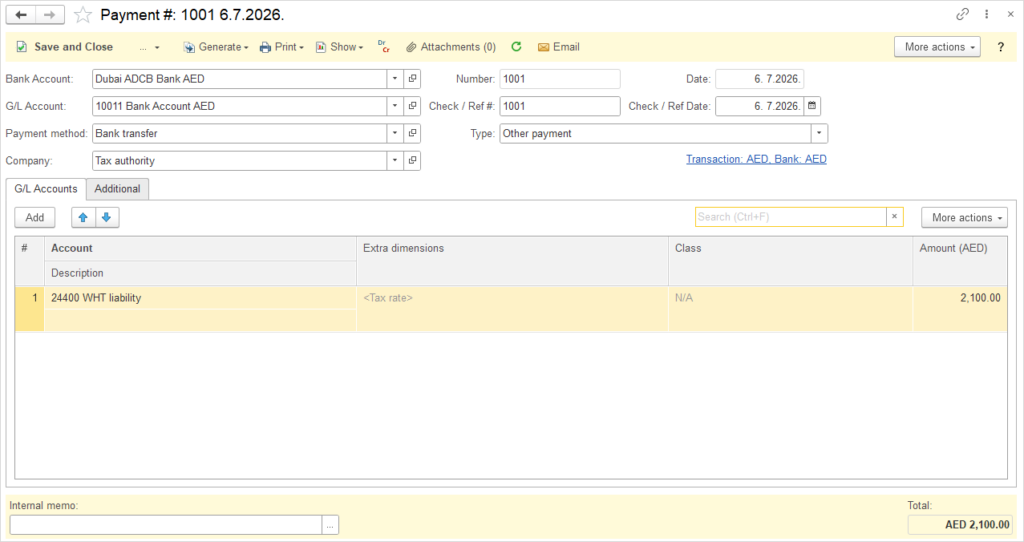The height and width of the screenshot is (542, 1024).
Task: Go back with the left arrow button
Action: pos(21,14)
